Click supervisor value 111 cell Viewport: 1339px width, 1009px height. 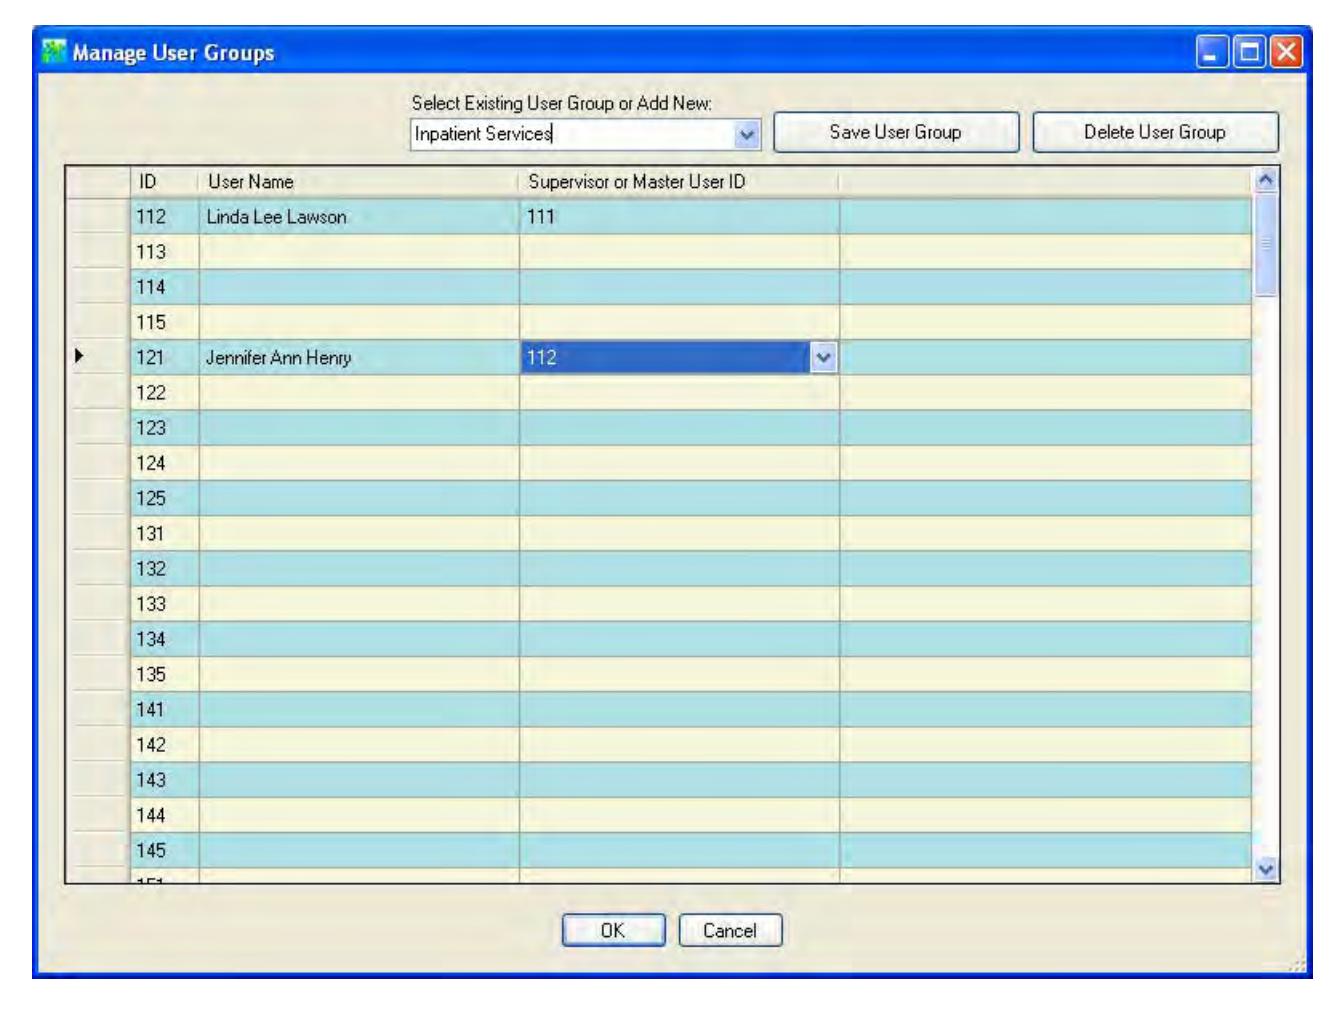679,217
